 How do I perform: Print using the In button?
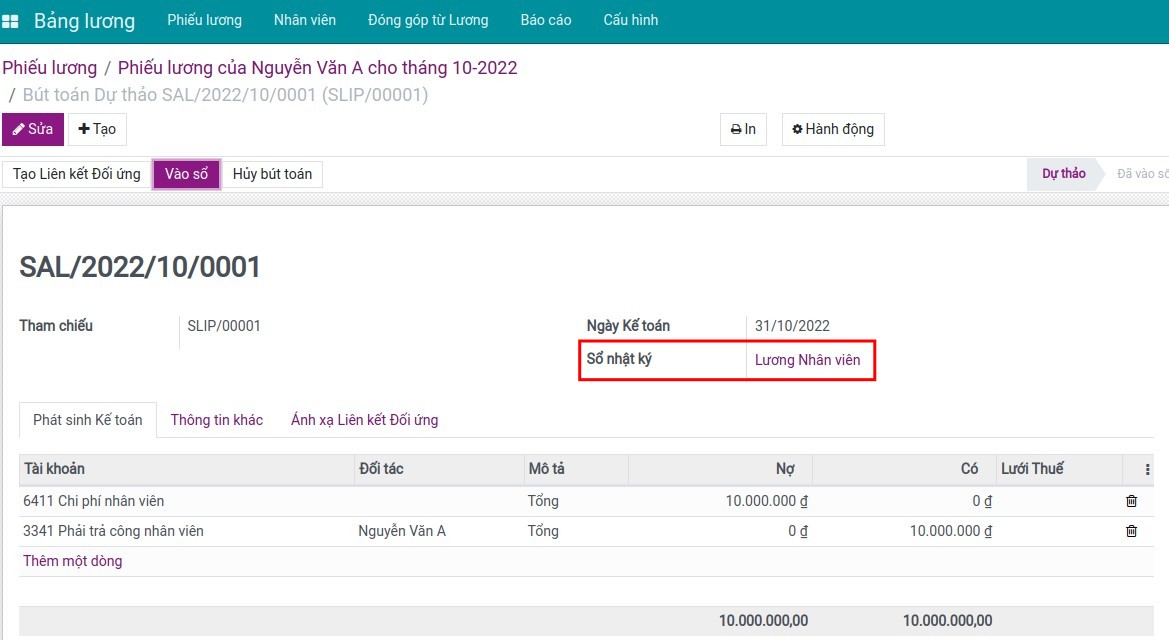[743, 129]
